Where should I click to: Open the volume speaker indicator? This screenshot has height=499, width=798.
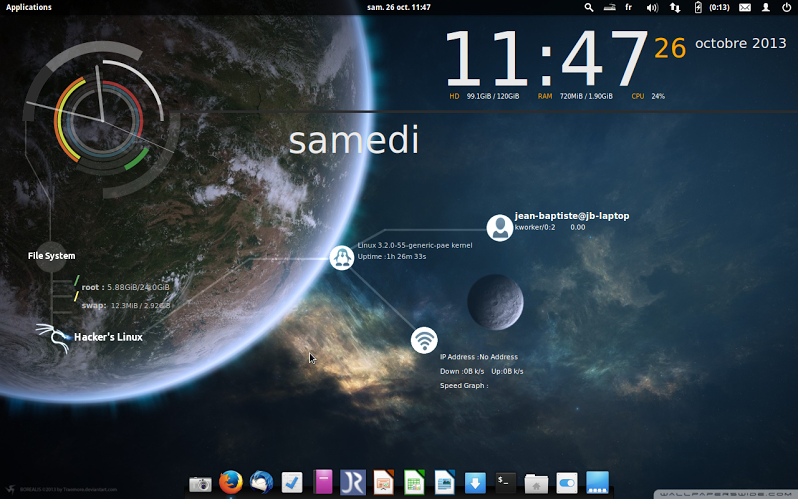click(x=652, y=7)
